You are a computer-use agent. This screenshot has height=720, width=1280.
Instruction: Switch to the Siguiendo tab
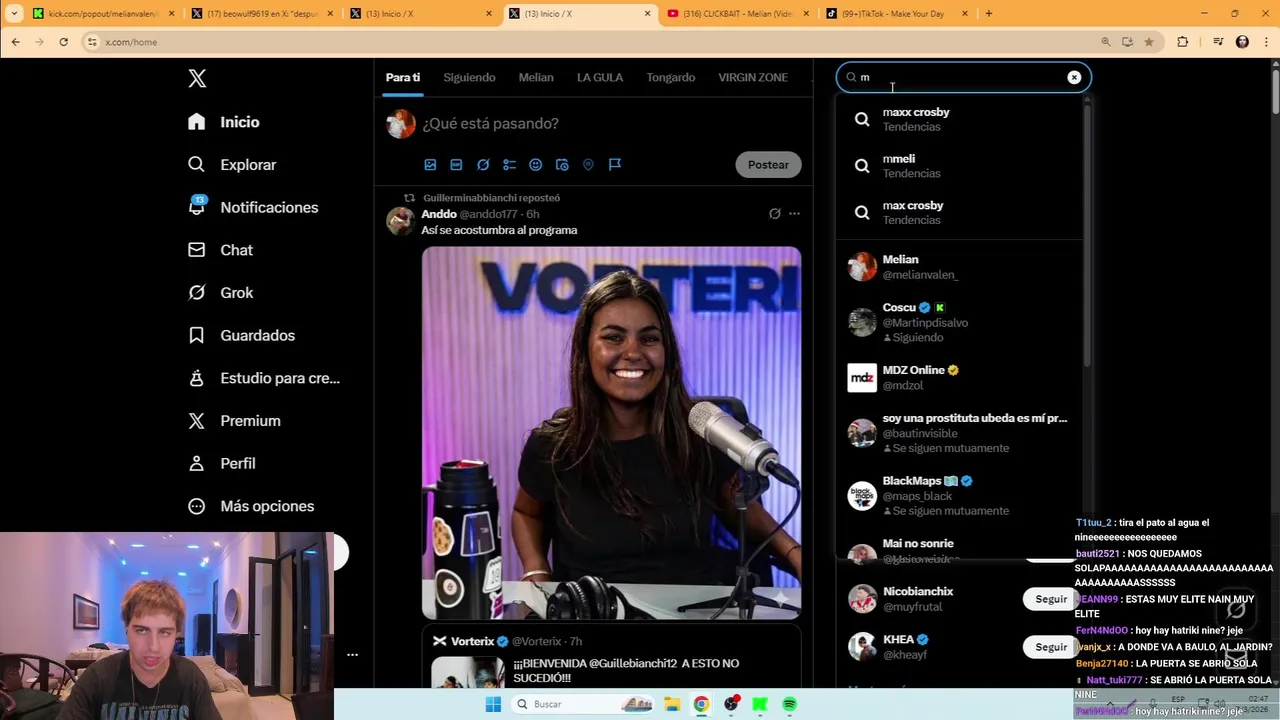coord(469,77)
